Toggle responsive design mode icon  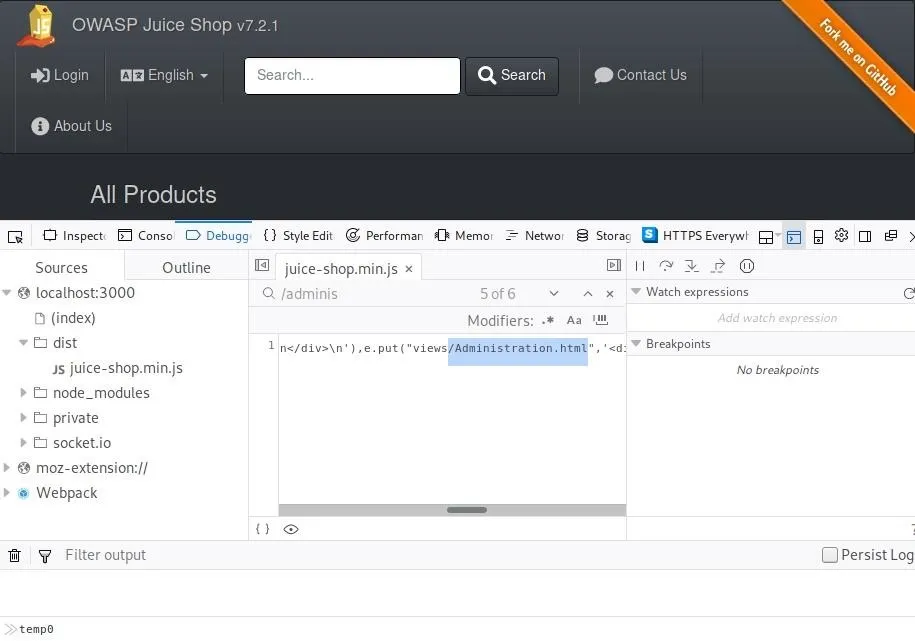coord(818,236)
